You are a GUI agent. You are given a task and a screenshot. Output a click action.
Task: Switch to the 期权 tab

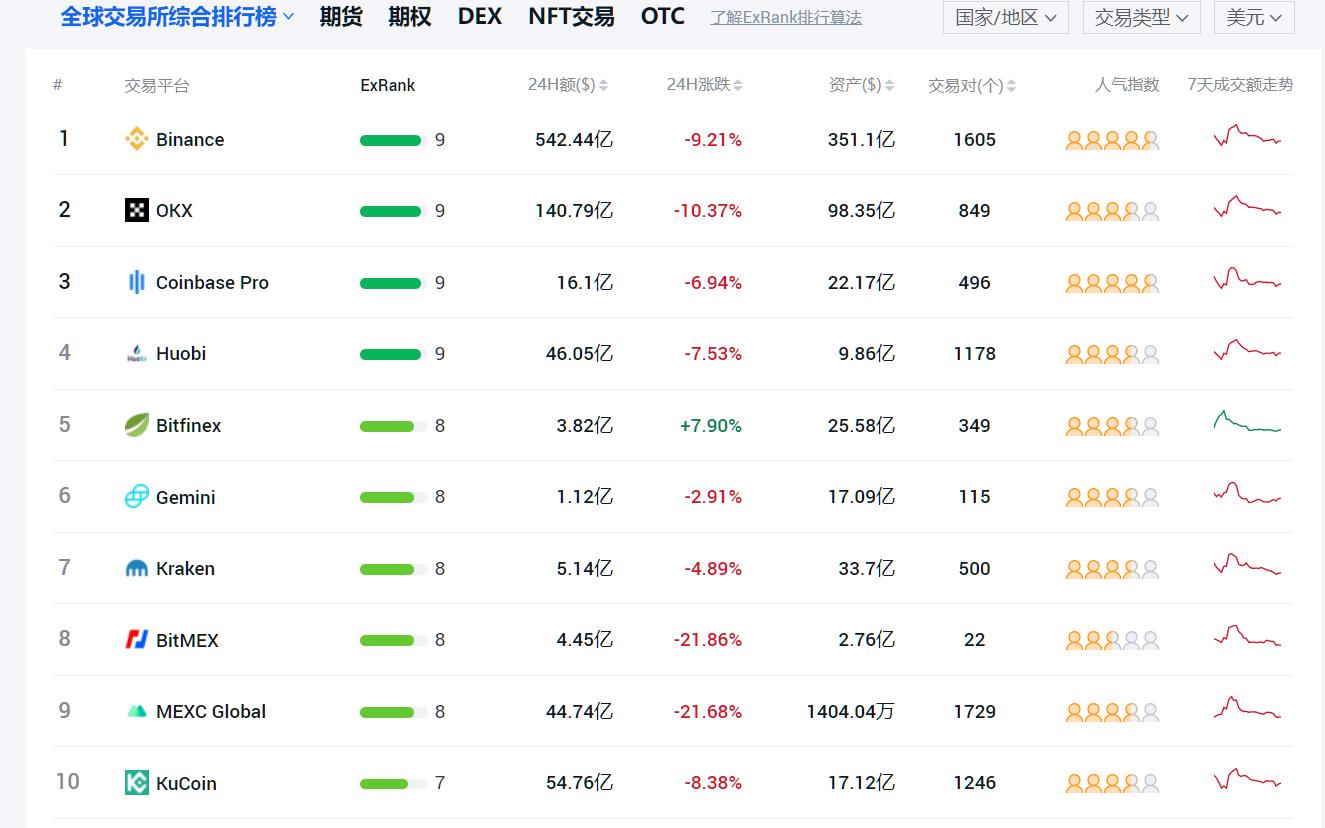(410, 16)
